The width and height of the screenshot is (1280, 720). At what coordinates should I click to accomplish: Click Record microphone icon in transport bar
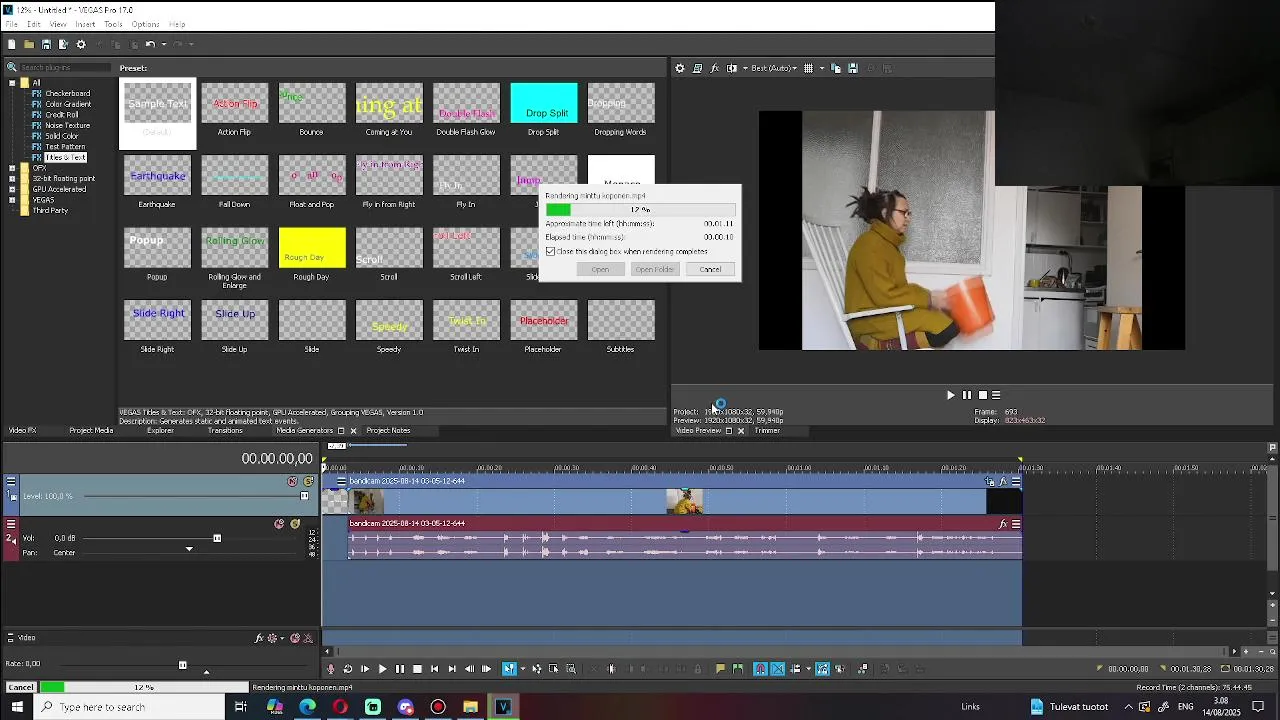331,669
